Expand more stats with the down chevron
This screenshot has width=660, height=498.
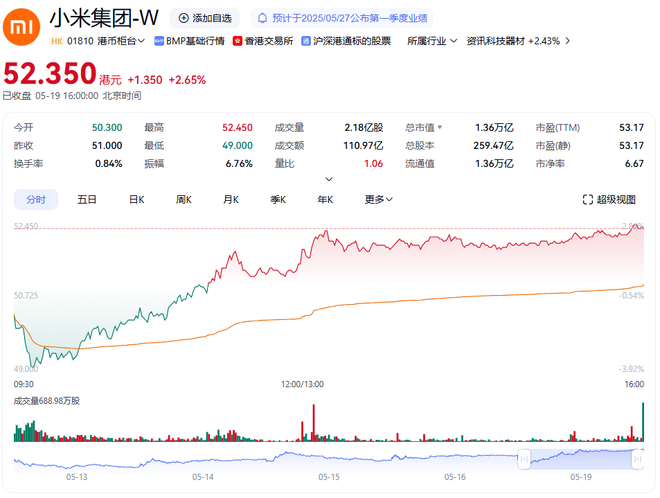point(329,179)
